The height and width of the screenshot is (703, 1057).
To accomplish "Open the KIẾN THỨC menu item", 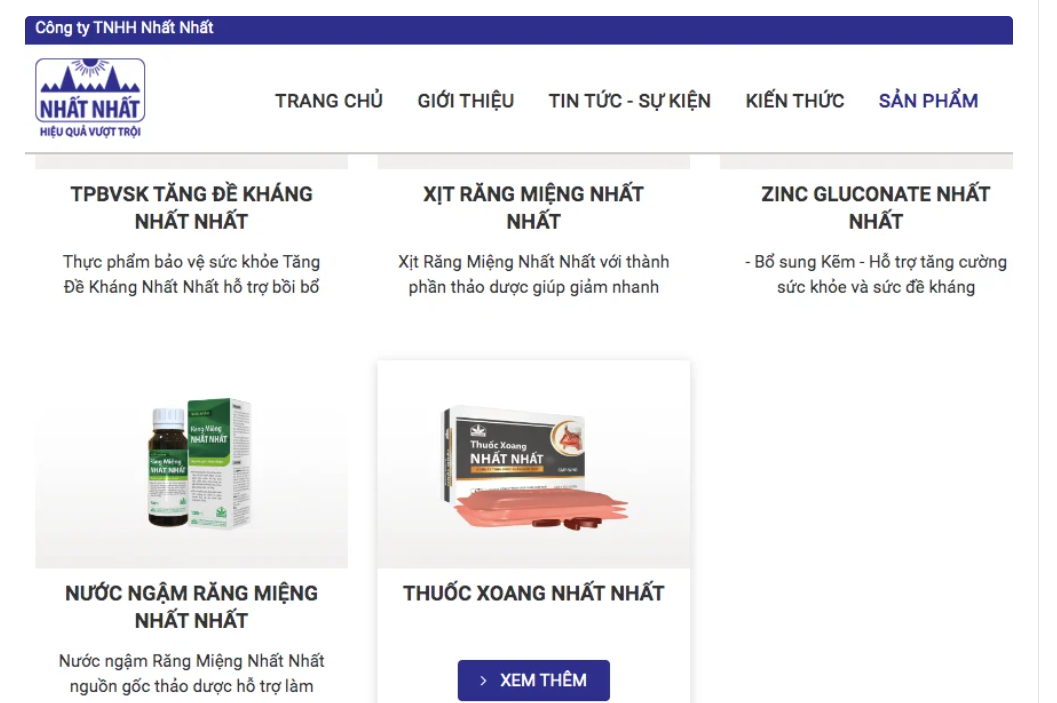I will point(795,101).
